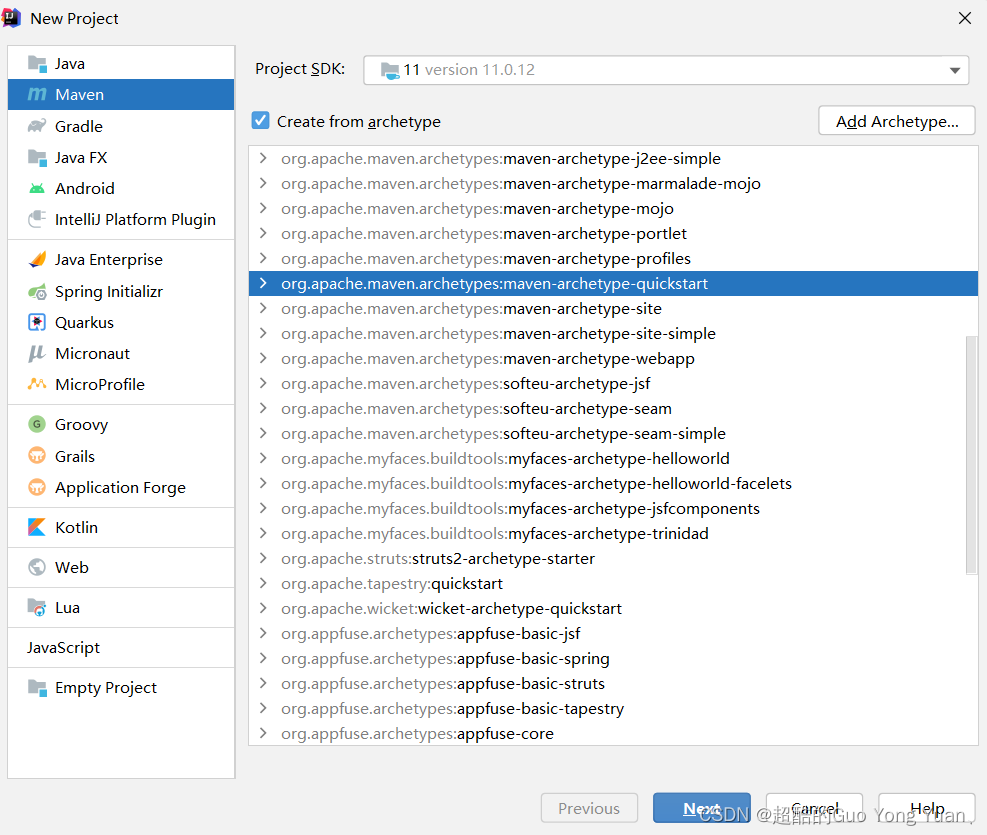
Task: Click the Android robot icon
Action: [x=37, y=188]
